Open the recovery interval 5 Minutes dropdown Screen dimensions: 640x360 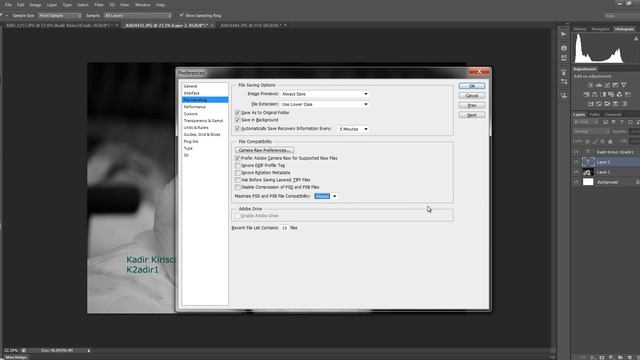point(353,129)
